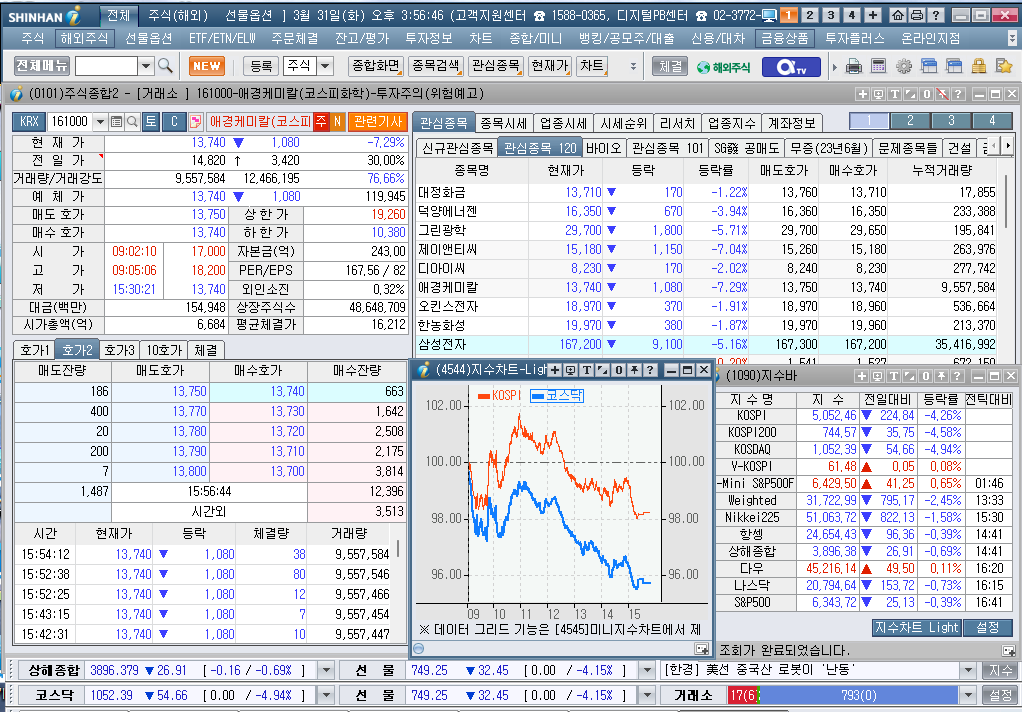Open the 상해종합 ticker dropdown
Screen dimensions: 1022x712
(x=326, y=670)
